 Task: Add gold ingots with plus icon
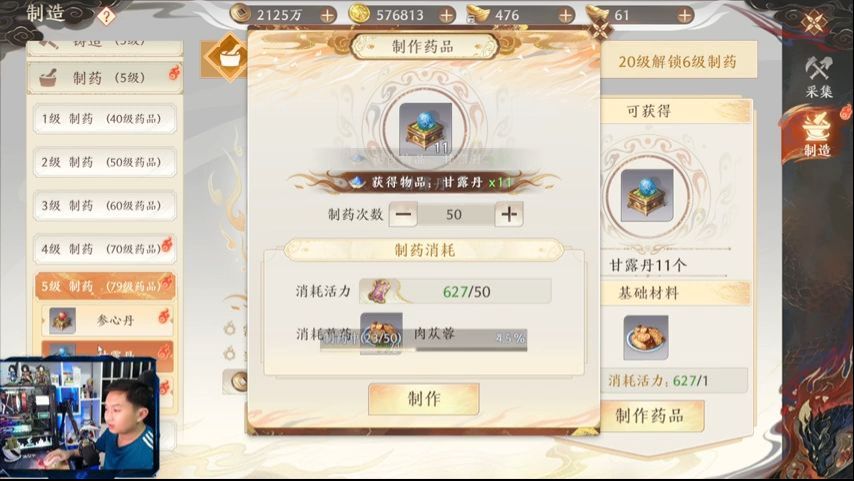point(685,15)
